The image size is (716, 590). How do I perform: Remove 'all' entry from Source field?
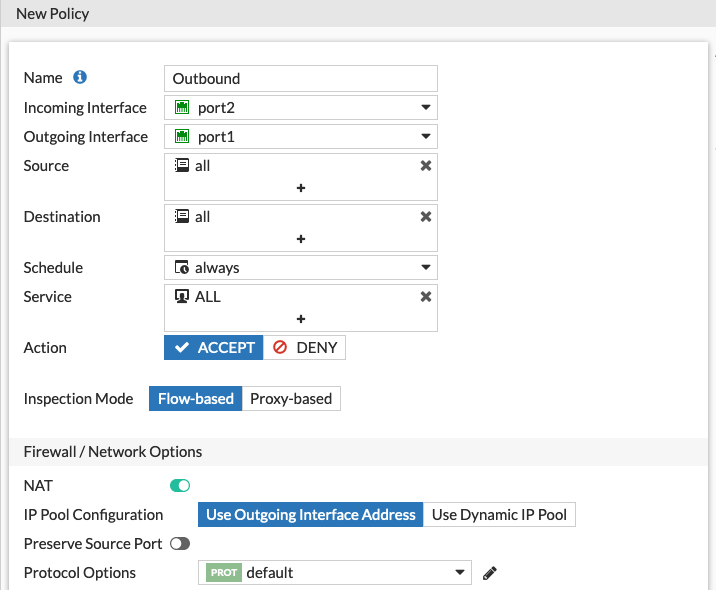point(426,166)
